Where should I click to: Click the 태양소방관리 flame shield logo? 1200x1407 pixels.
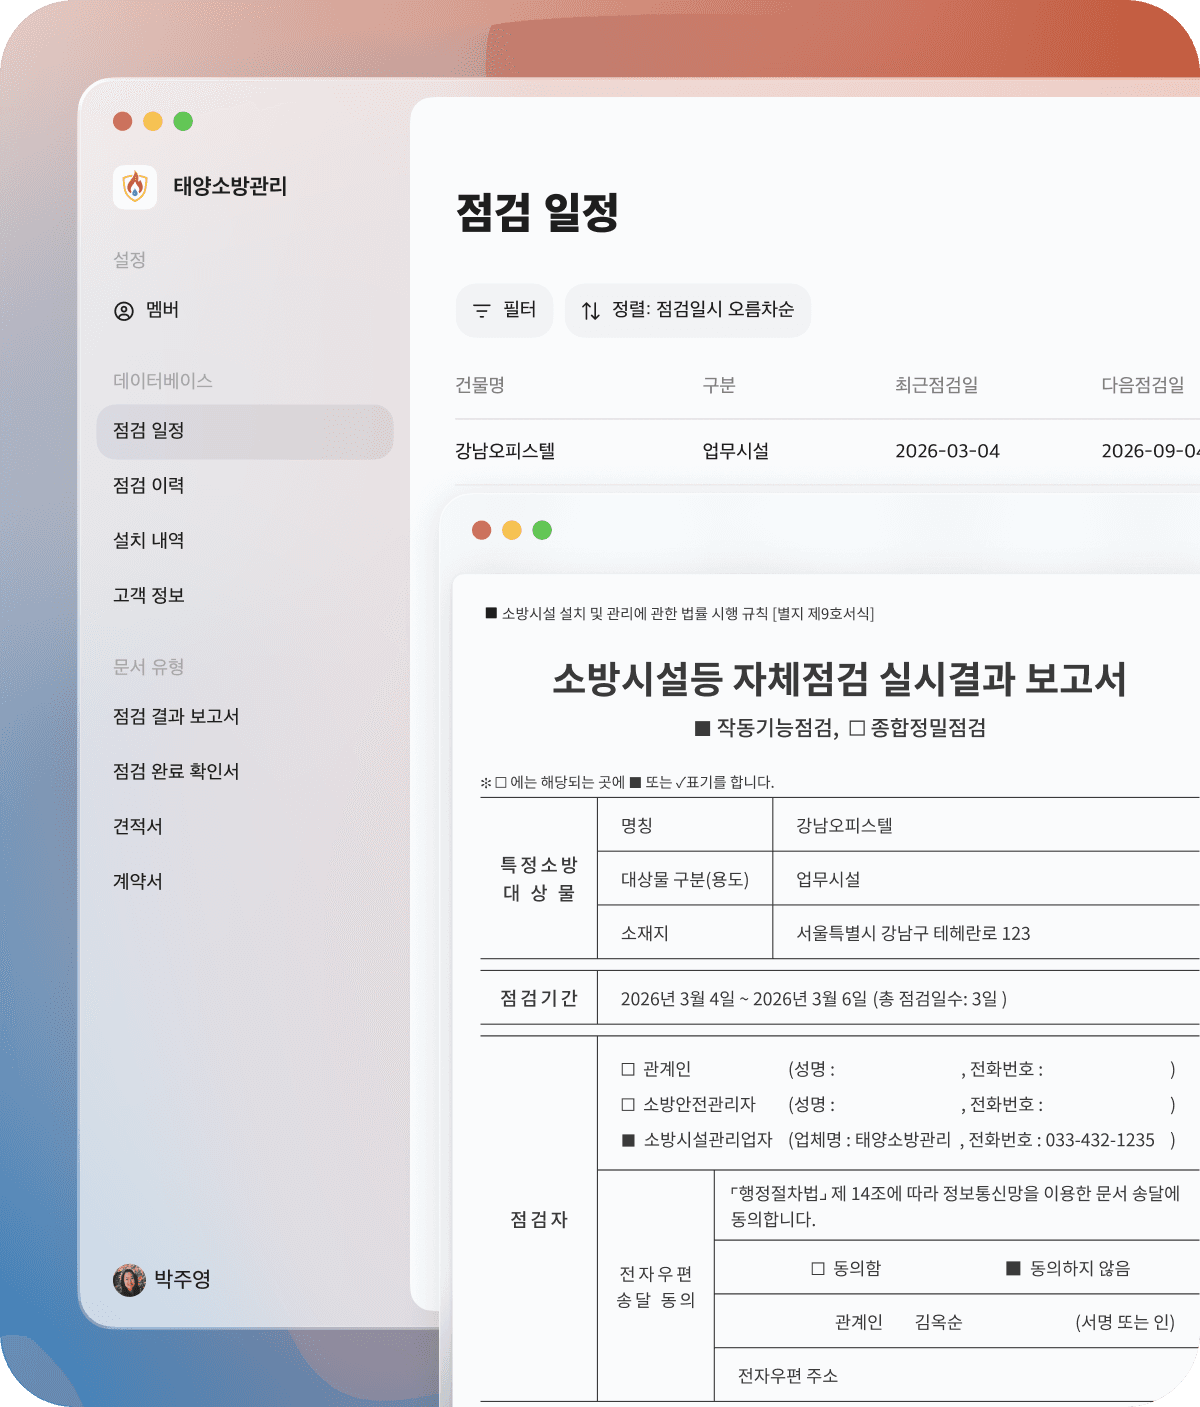pyautogui.click(x=135, y=186)
